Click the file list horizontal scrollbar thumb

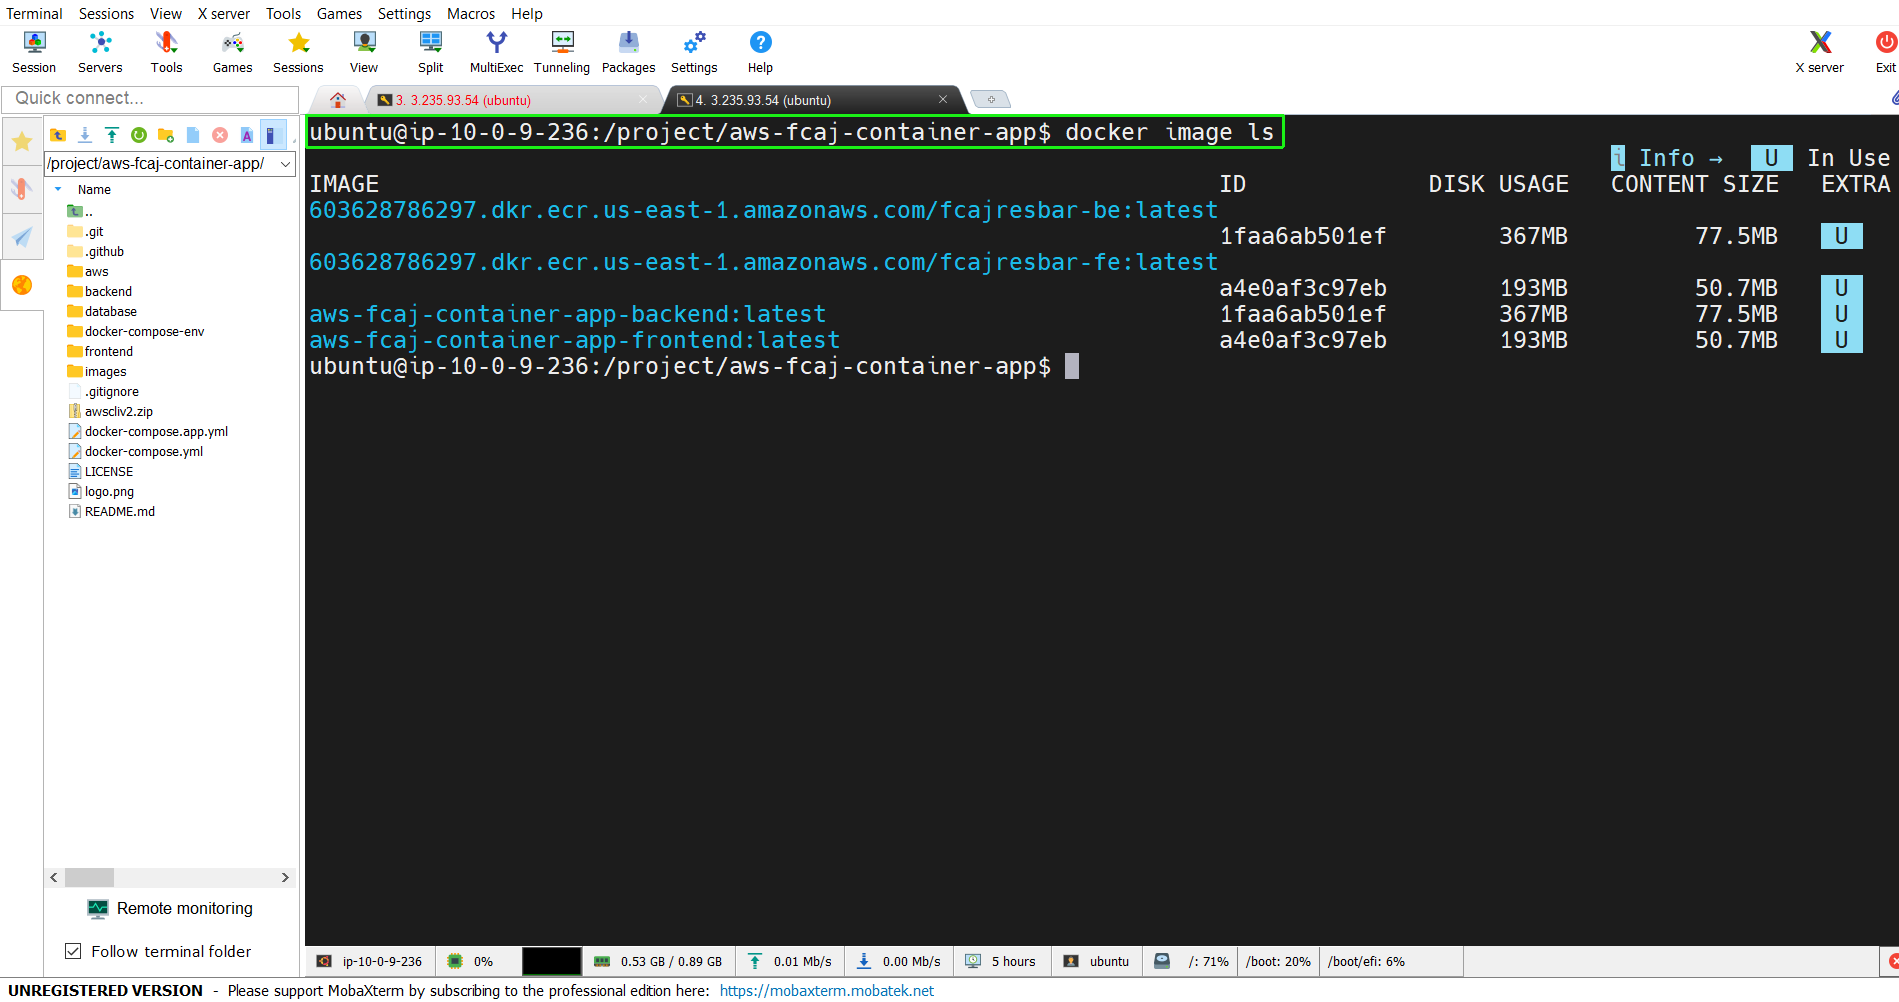[90, 877]
